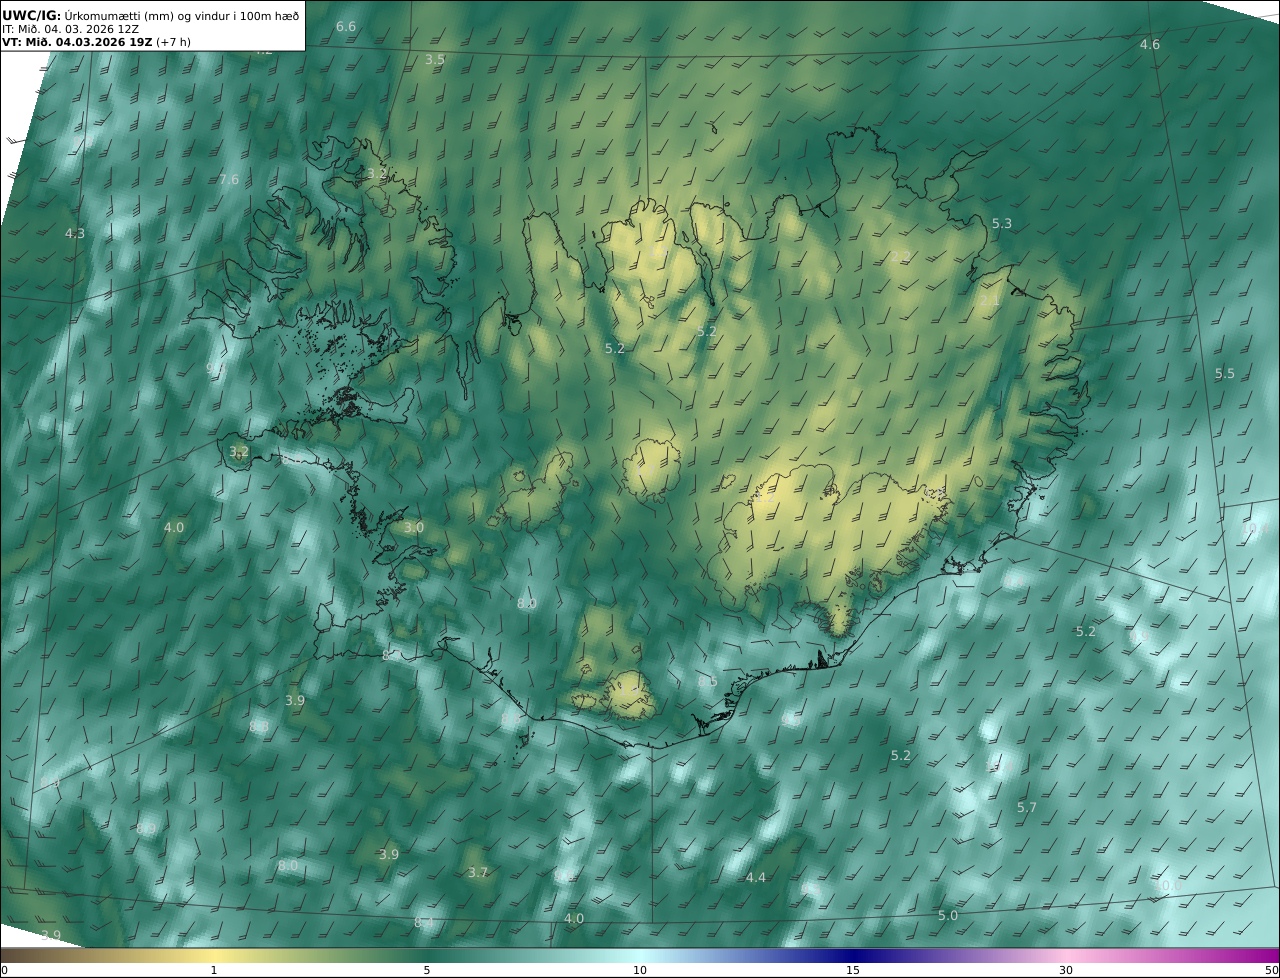The width and height of the screenshot is (1280, 978).
Task: Click the 5.0 value on the map
Action: [948, 916]
